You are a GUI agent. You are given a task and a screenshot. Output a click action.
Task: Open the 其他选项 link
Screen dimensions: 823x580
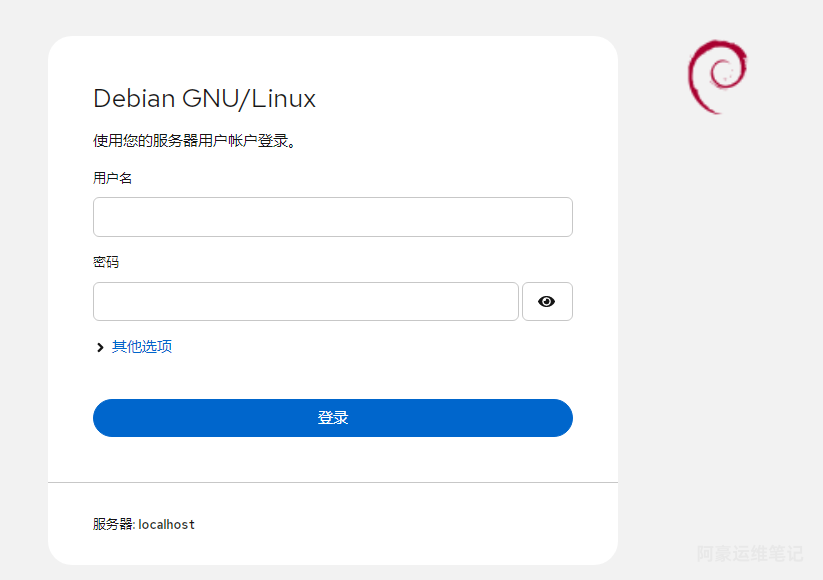(142, 346)
